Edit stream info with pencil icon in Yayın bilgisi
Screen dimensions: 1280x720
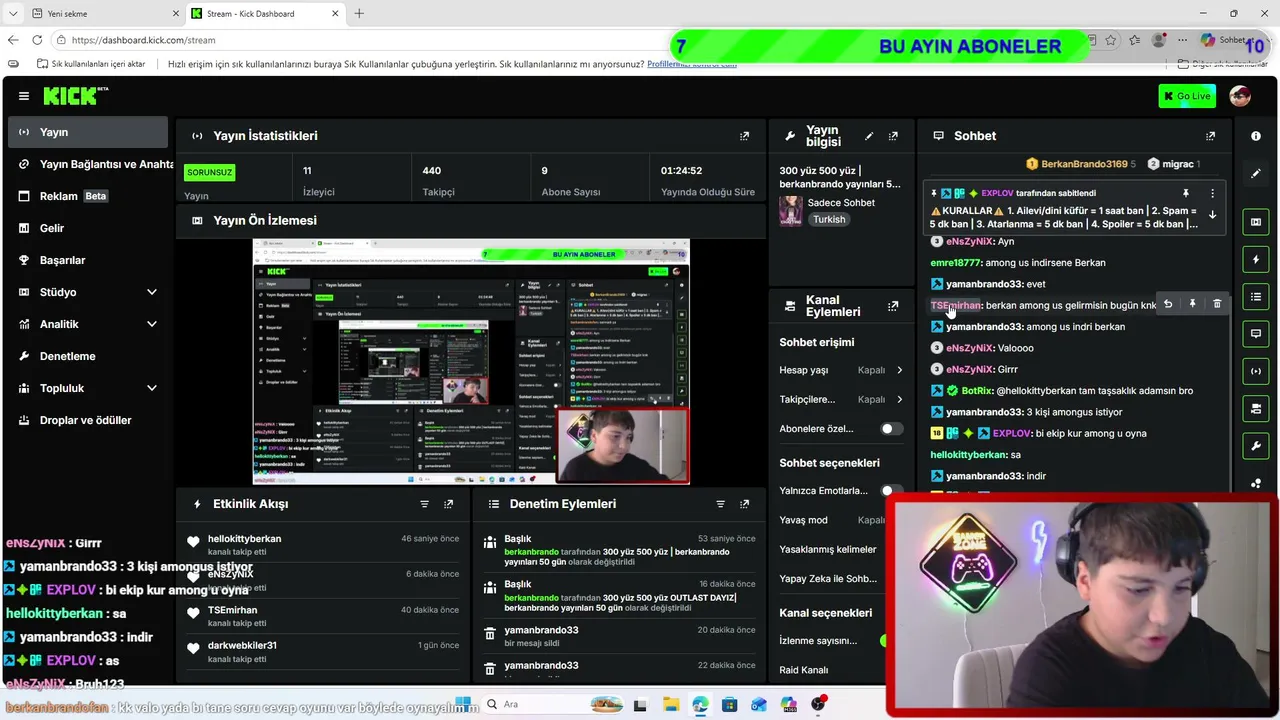point(869,136)
